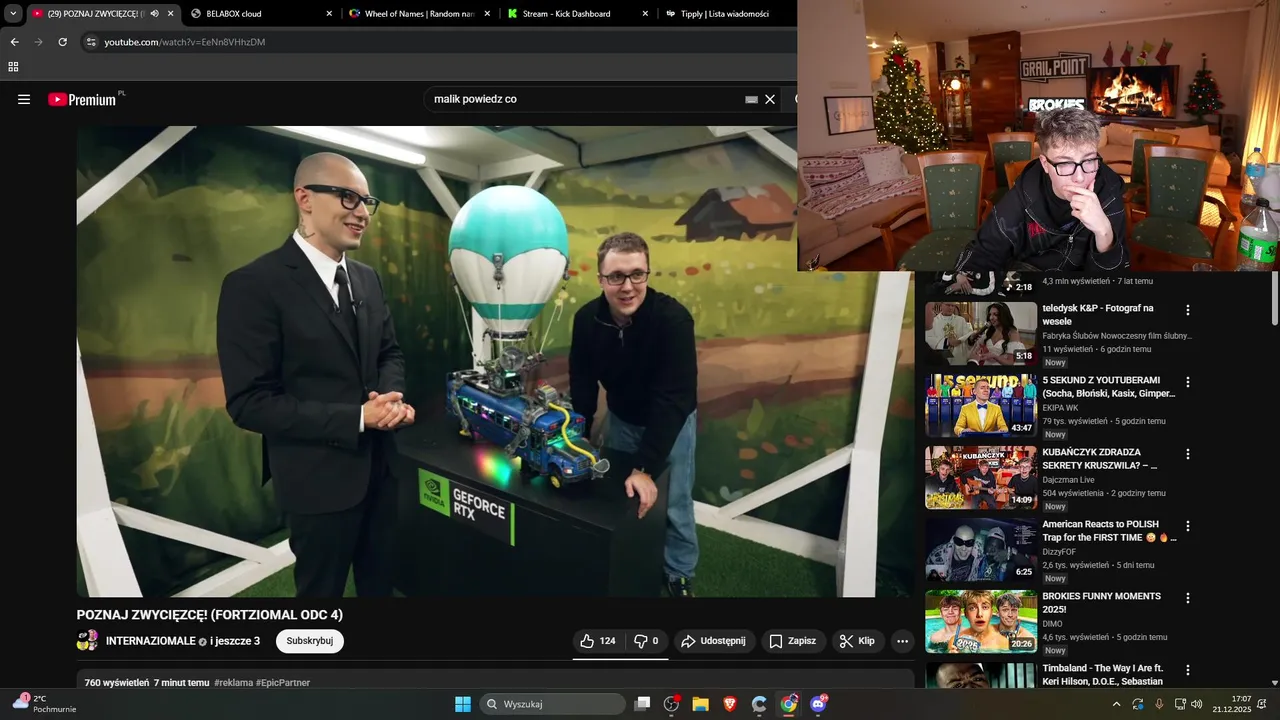
Task: Close the Wheel of Names tab
Action: pos(487,14)
